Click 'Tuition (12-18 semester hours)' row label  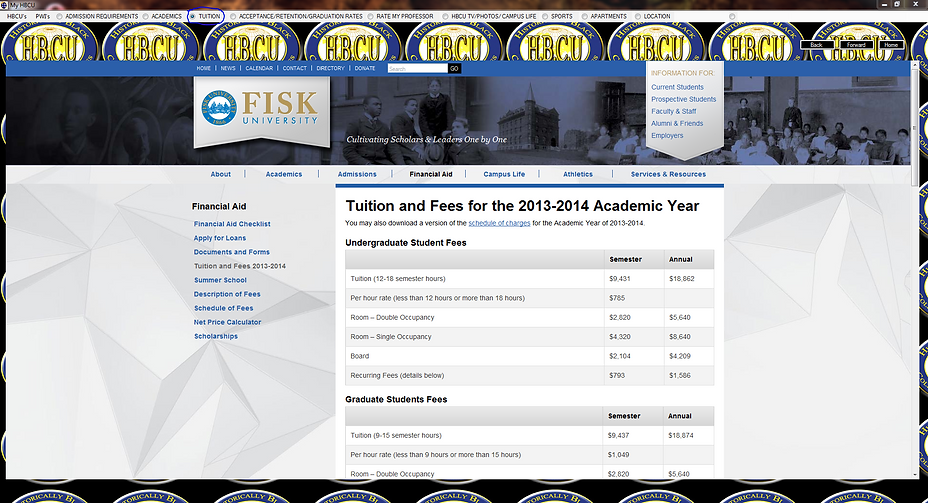(x=398, y=279)
